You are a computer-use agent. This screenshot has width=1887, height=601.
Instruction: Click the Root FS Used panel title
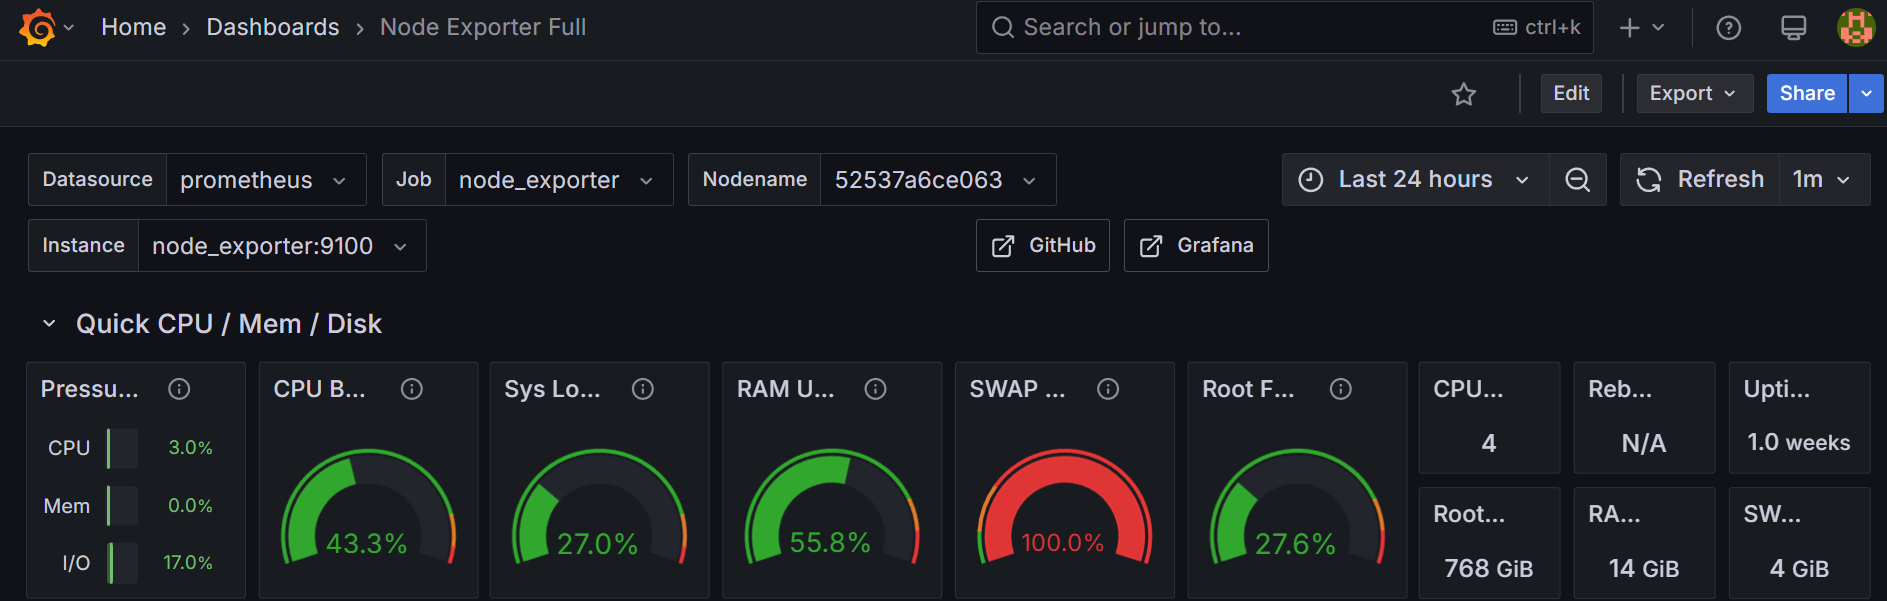(x=1248, y=389)
